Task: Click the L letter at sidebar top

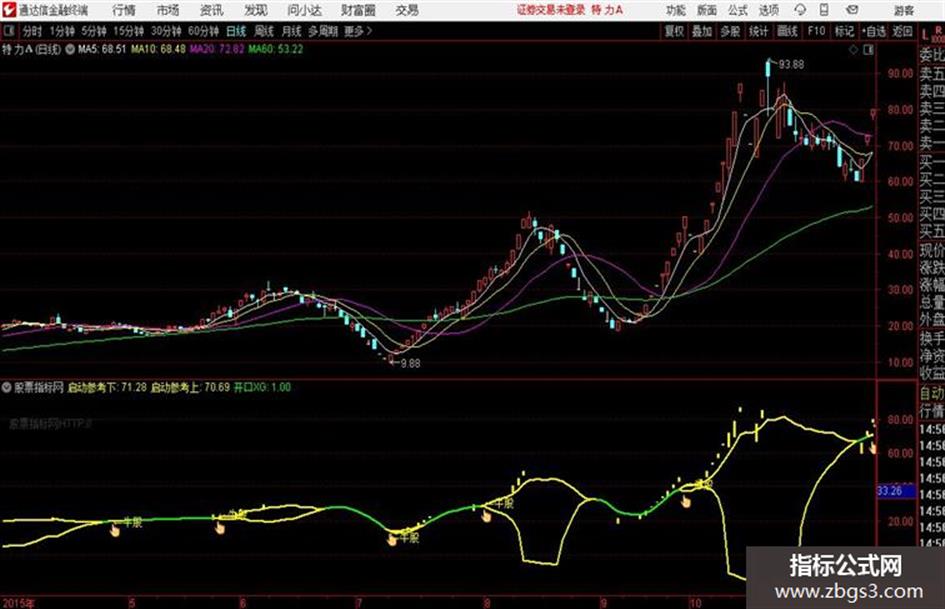Action: [x=925, y=35]
